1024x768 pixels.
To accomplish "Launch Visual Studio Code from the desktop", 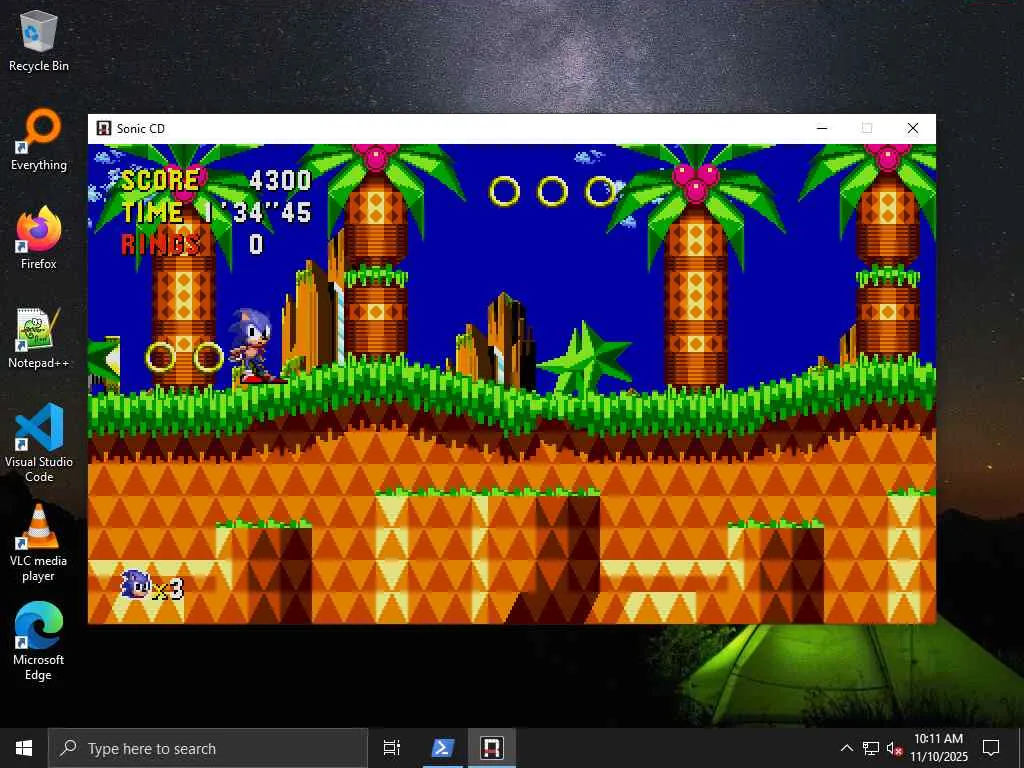I will 39,443.
